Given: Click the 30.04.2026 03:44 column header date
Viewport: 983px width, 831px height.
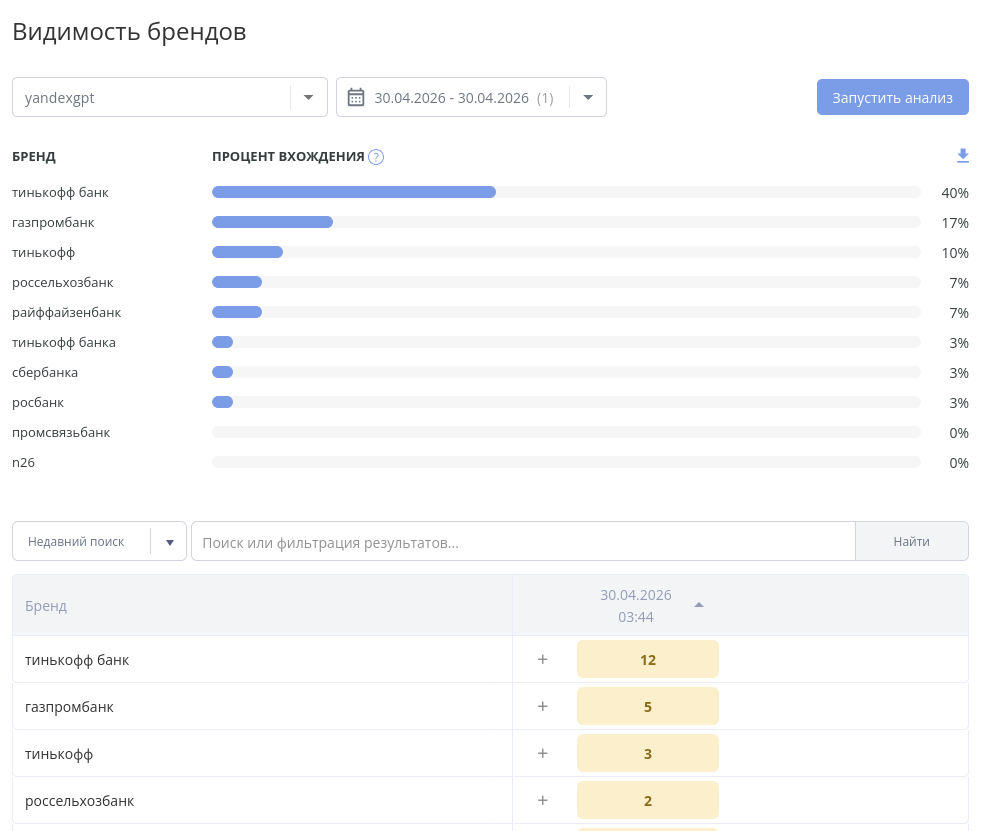Looking at the screenshot, I should tap(636, 605).
